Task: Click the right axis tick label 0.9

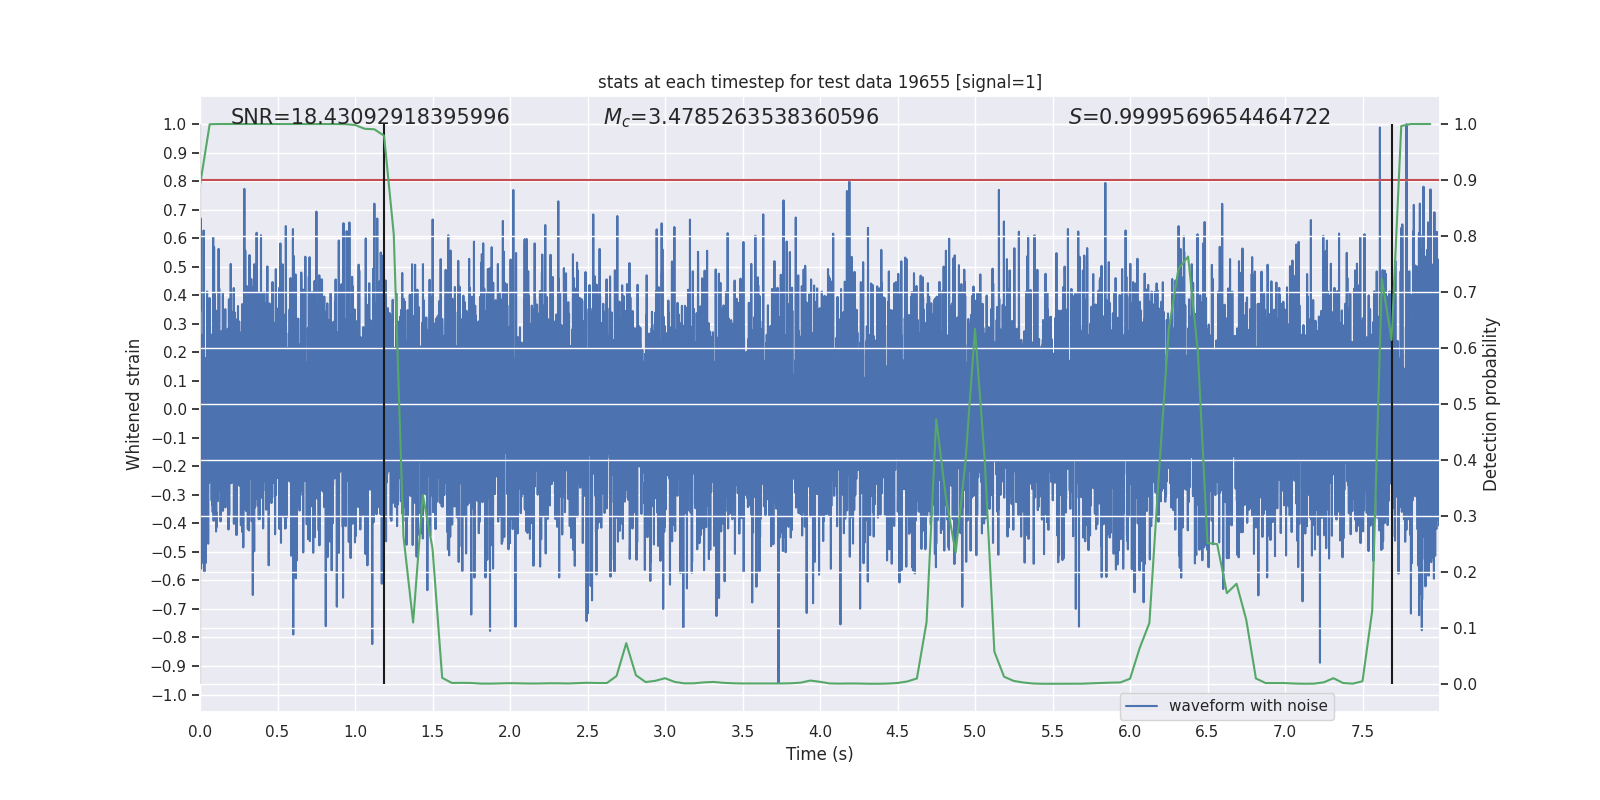Action: (x=1465, y=181)
